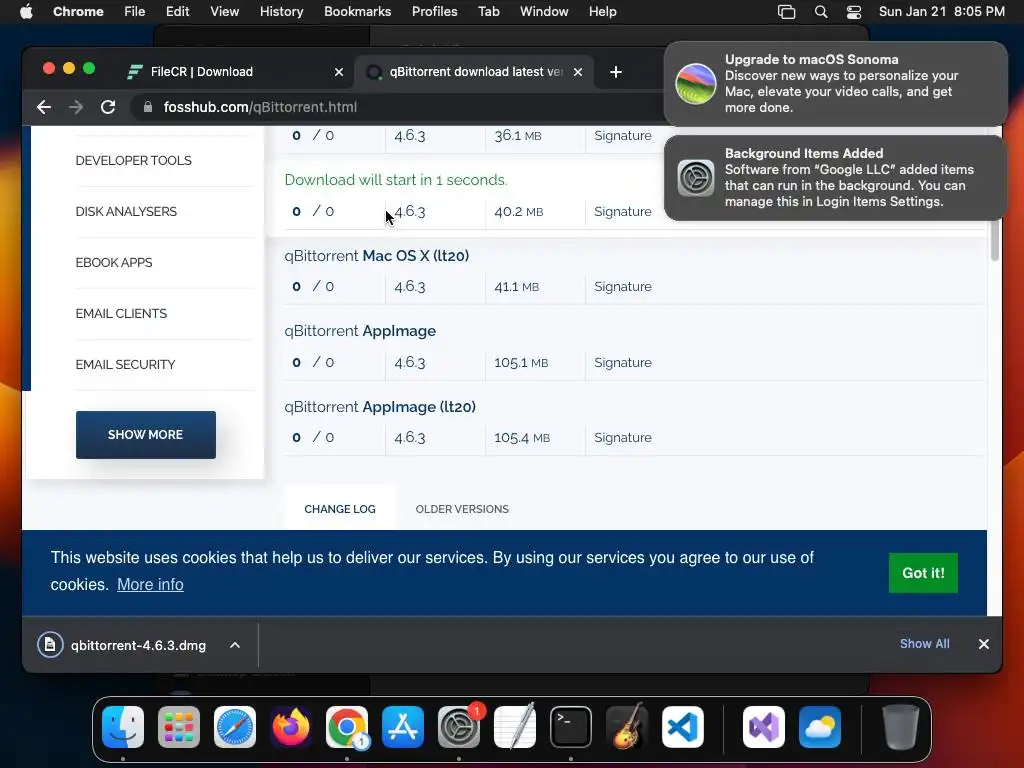This screenshot has width=1024, height=768.
Task: Open the Apple menu
Action: pos(26,12)
